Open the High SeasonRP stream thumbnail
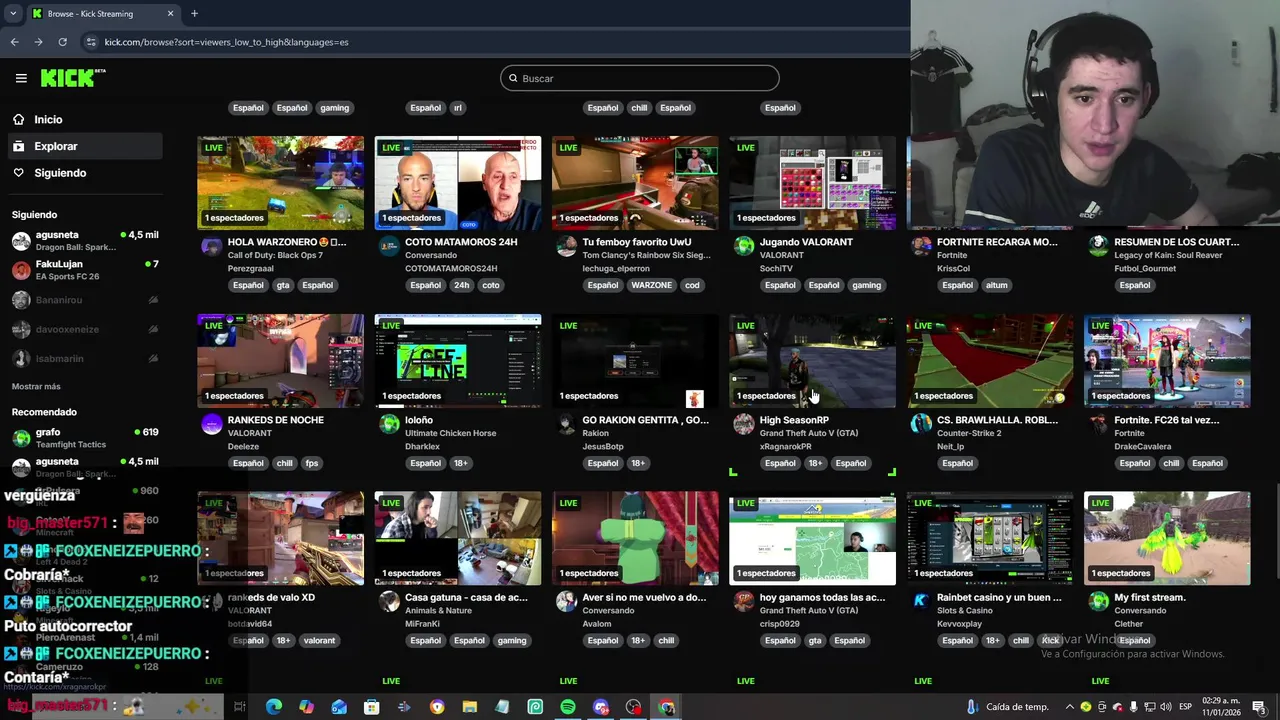This screenshot has height=720, width=1280. pos(812,361)
